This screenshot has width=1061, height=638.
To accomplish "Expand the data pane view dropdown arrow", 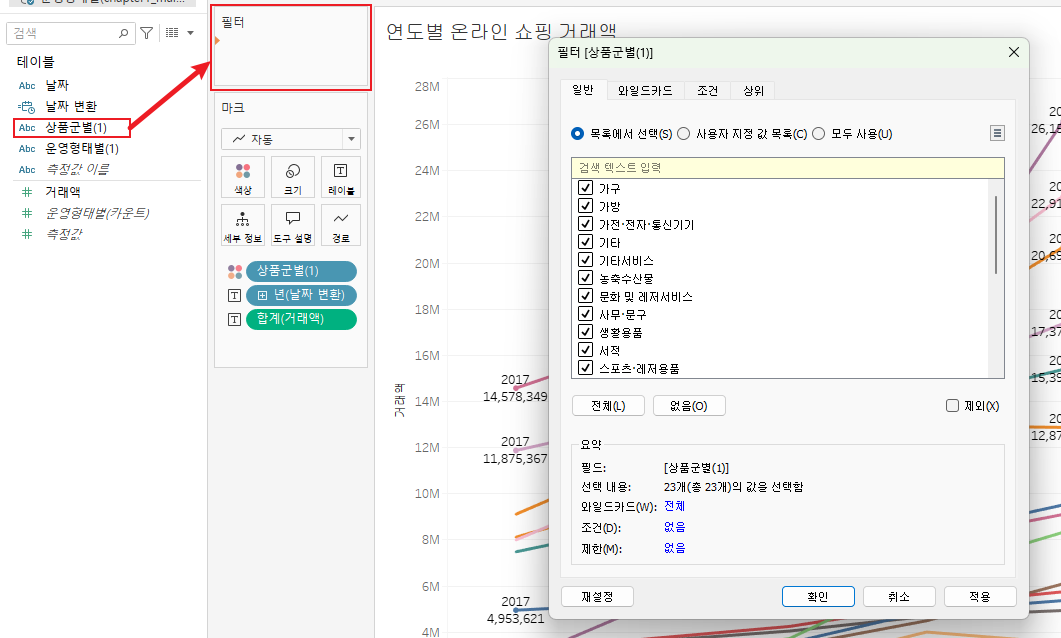I will click(x=191, y=32).
